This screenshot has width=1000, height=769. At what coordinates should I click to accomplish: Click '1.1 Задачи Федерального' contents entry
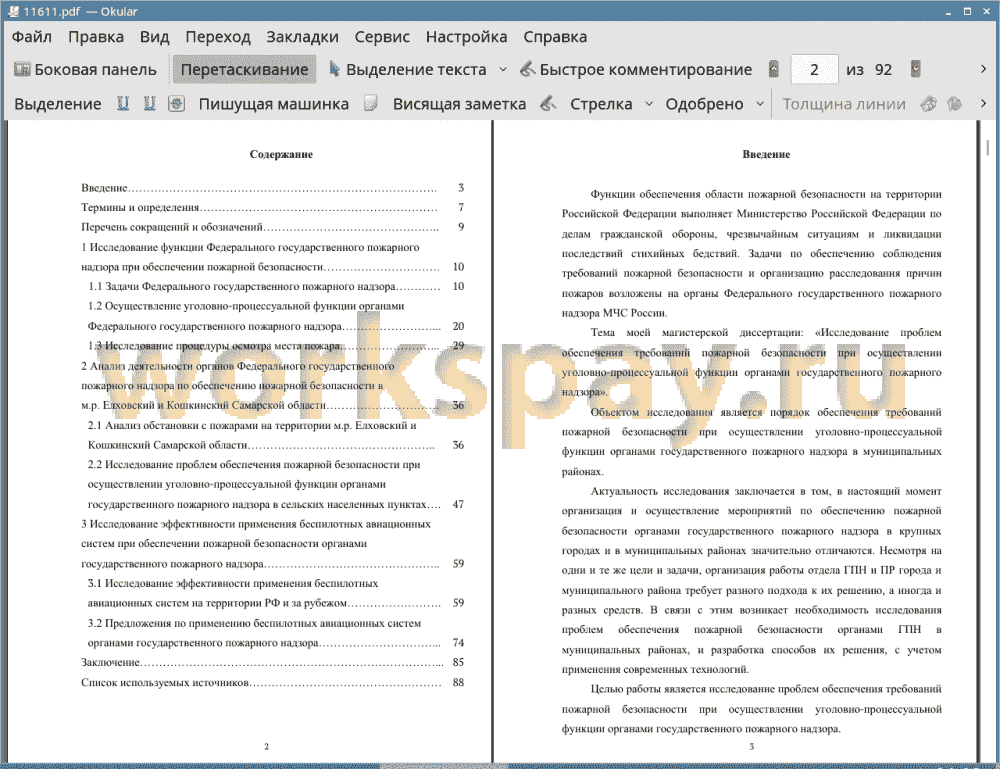click(x=276, y=286)
